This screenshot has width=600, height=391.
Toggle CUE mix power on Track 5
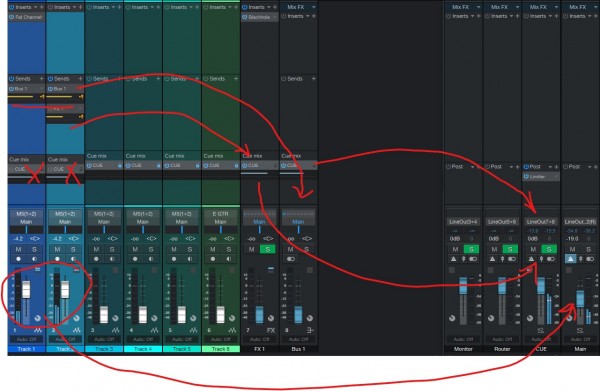pos(167,166)
